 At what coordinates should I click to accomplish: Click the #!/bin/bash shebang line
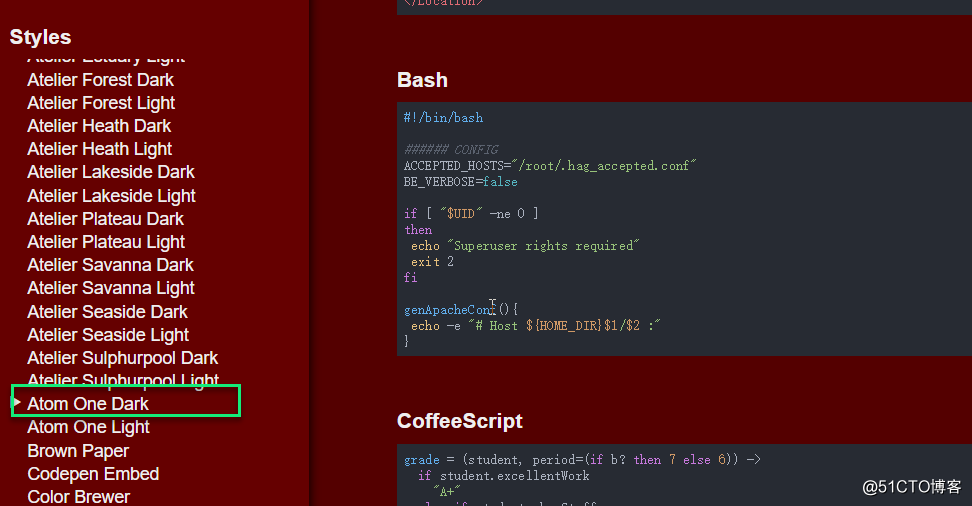coord(443,118)
